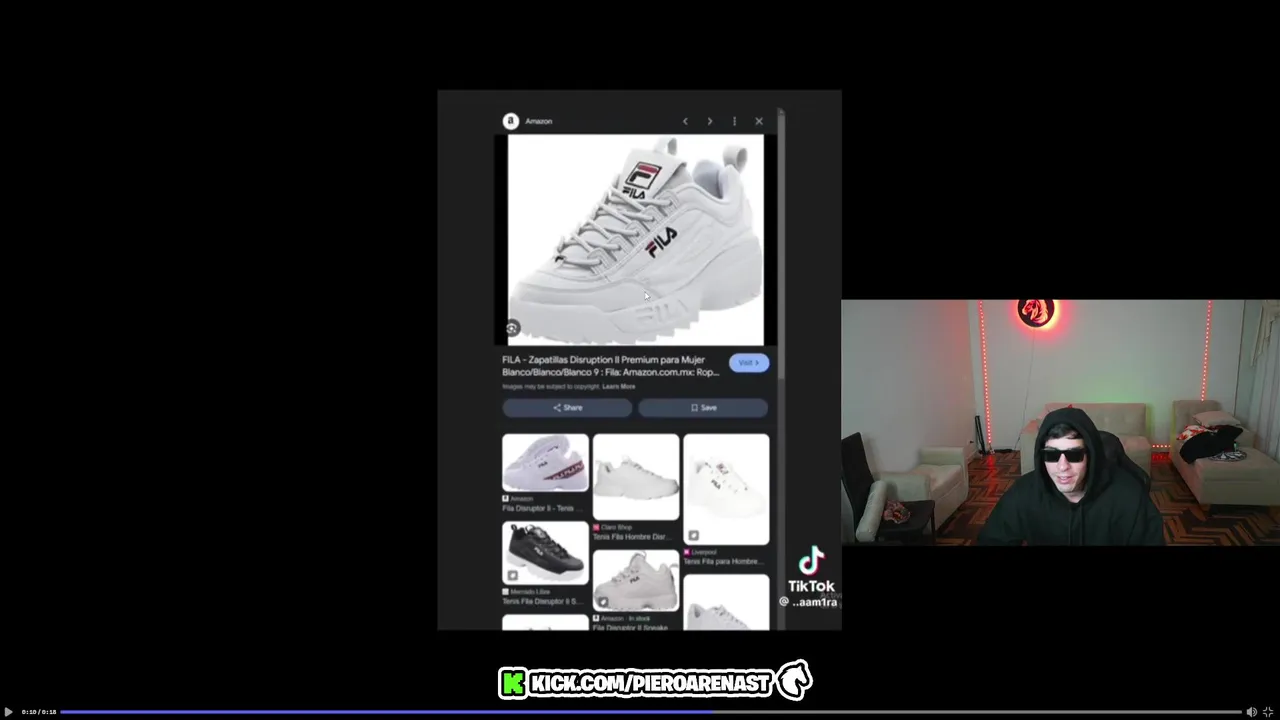Open the large white FILA shoe image
Image resolution: width=1280 pixels, height=720 pixels.
coord(636,240)
